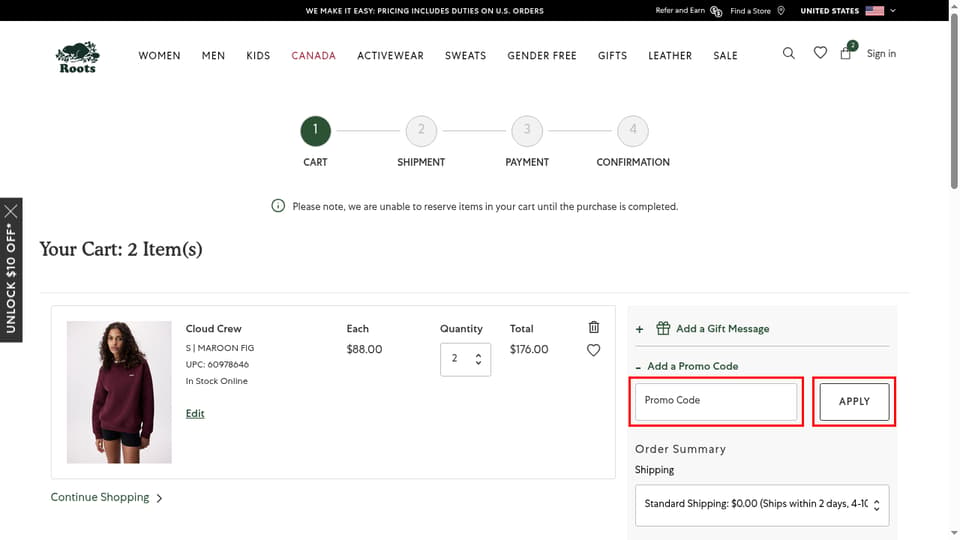Click the United States flag icon
Viewport: 960px width, 540px height.
[874, 10]
